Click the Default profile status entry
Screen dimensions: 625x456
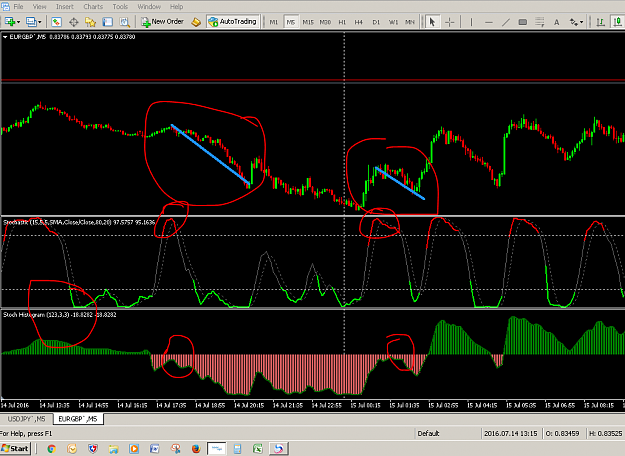coord(428,433)
